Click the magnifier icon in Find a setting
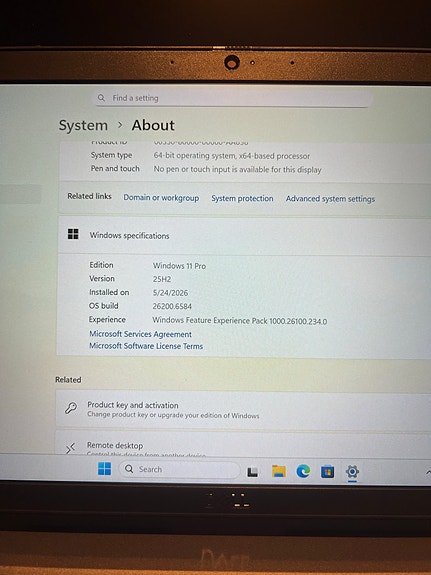The width and height of the screenshot is (431, 575). click(101, 98)
